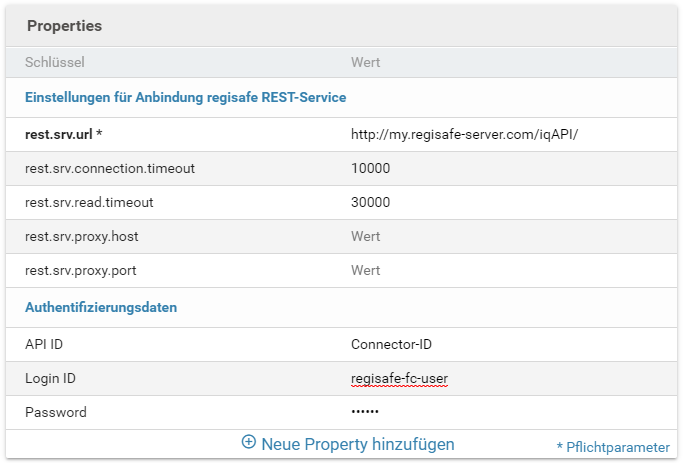Select the 'Schlüssel' column header
Viewport: 683px width, 463px height.
55,62
